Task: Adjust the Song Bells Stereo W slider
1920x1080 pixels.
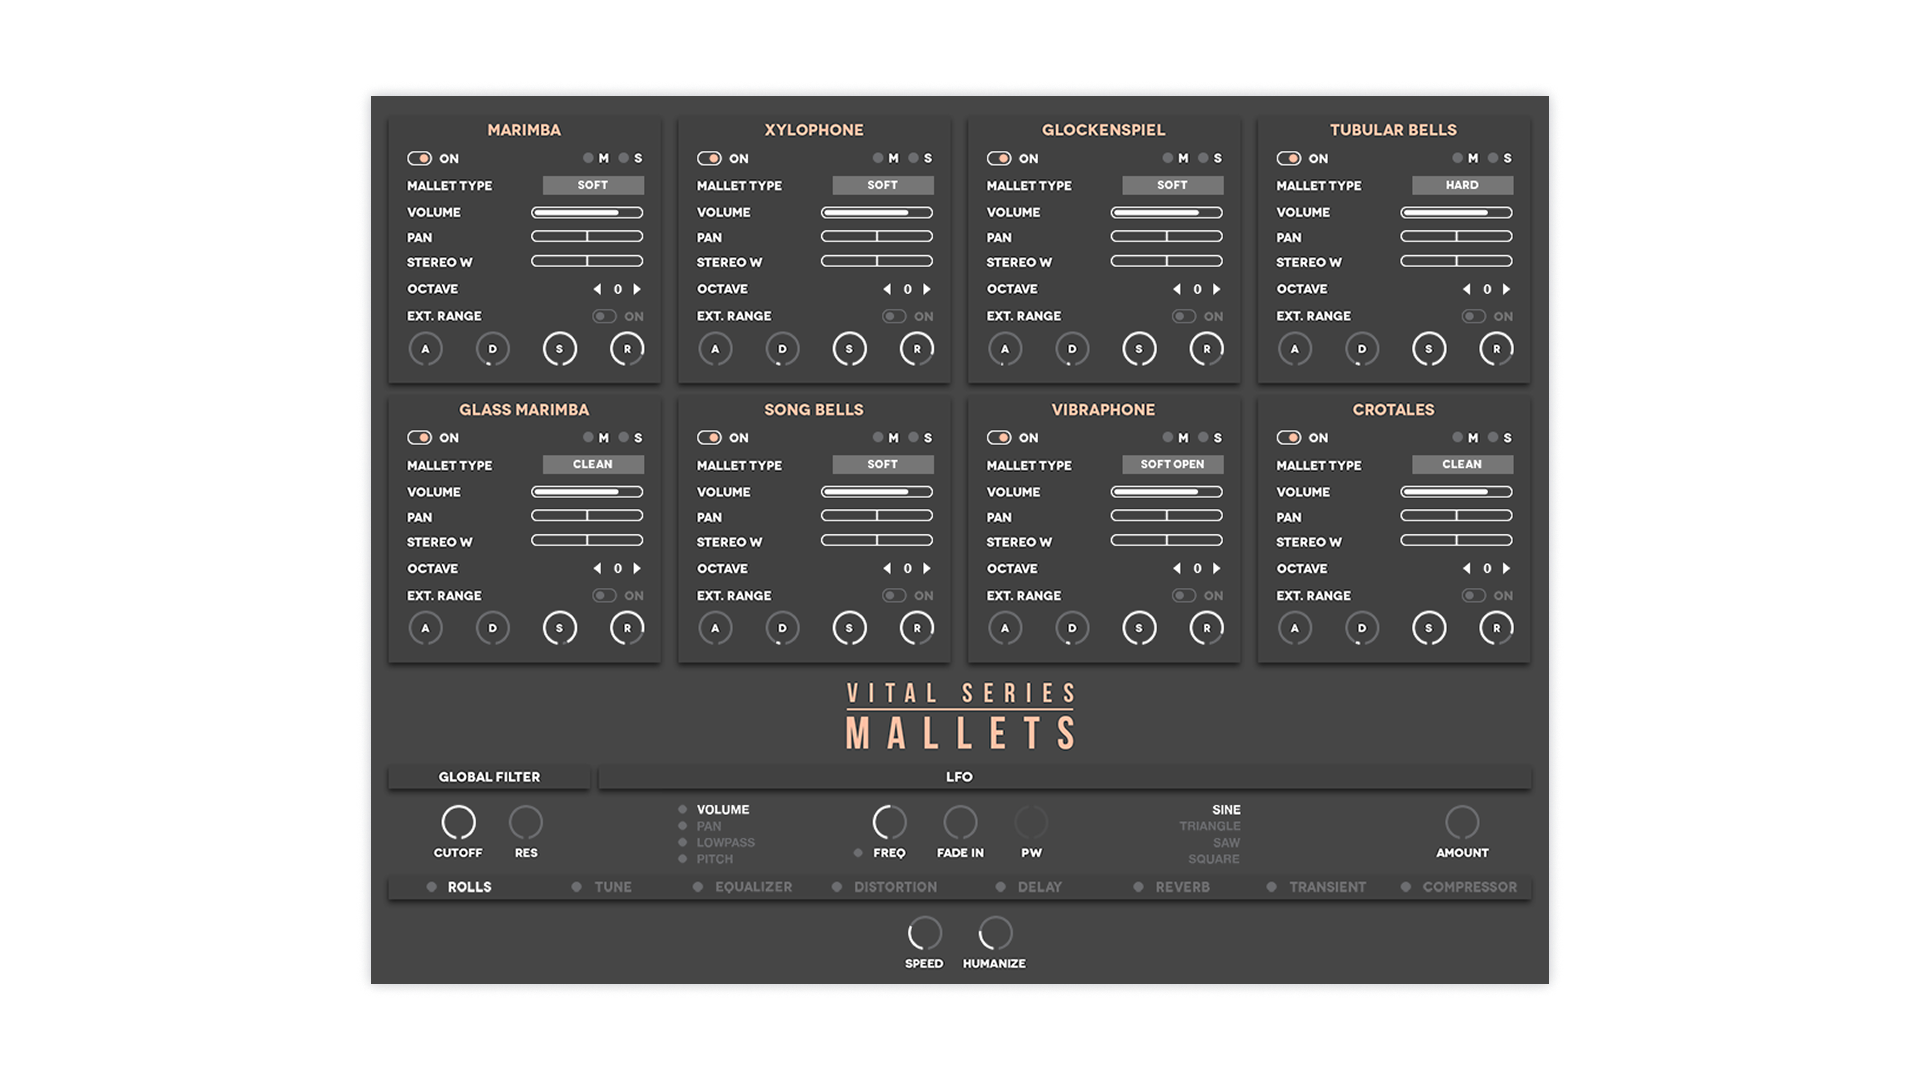Action: (x=877, y=541)
